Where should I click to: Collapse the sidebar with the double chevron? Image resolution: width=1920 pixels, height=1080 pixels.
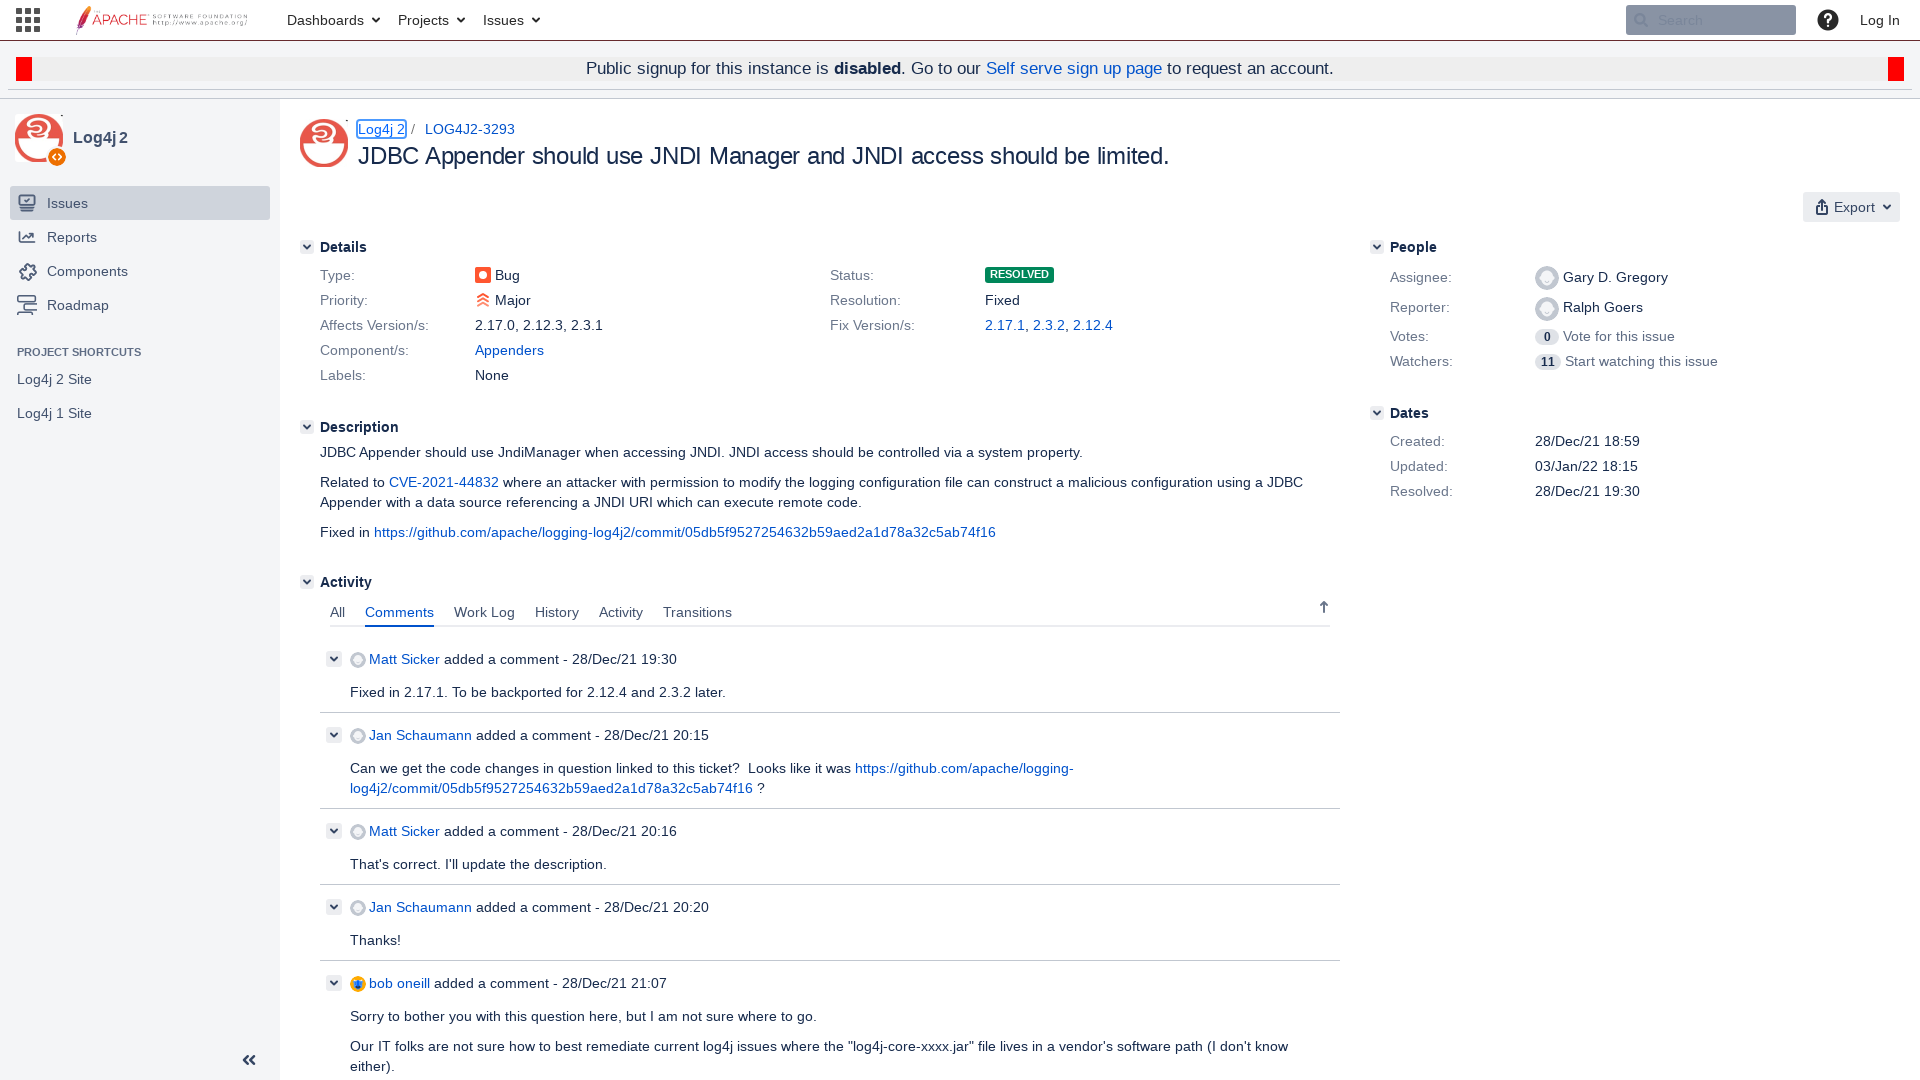tap(249, 1060)
